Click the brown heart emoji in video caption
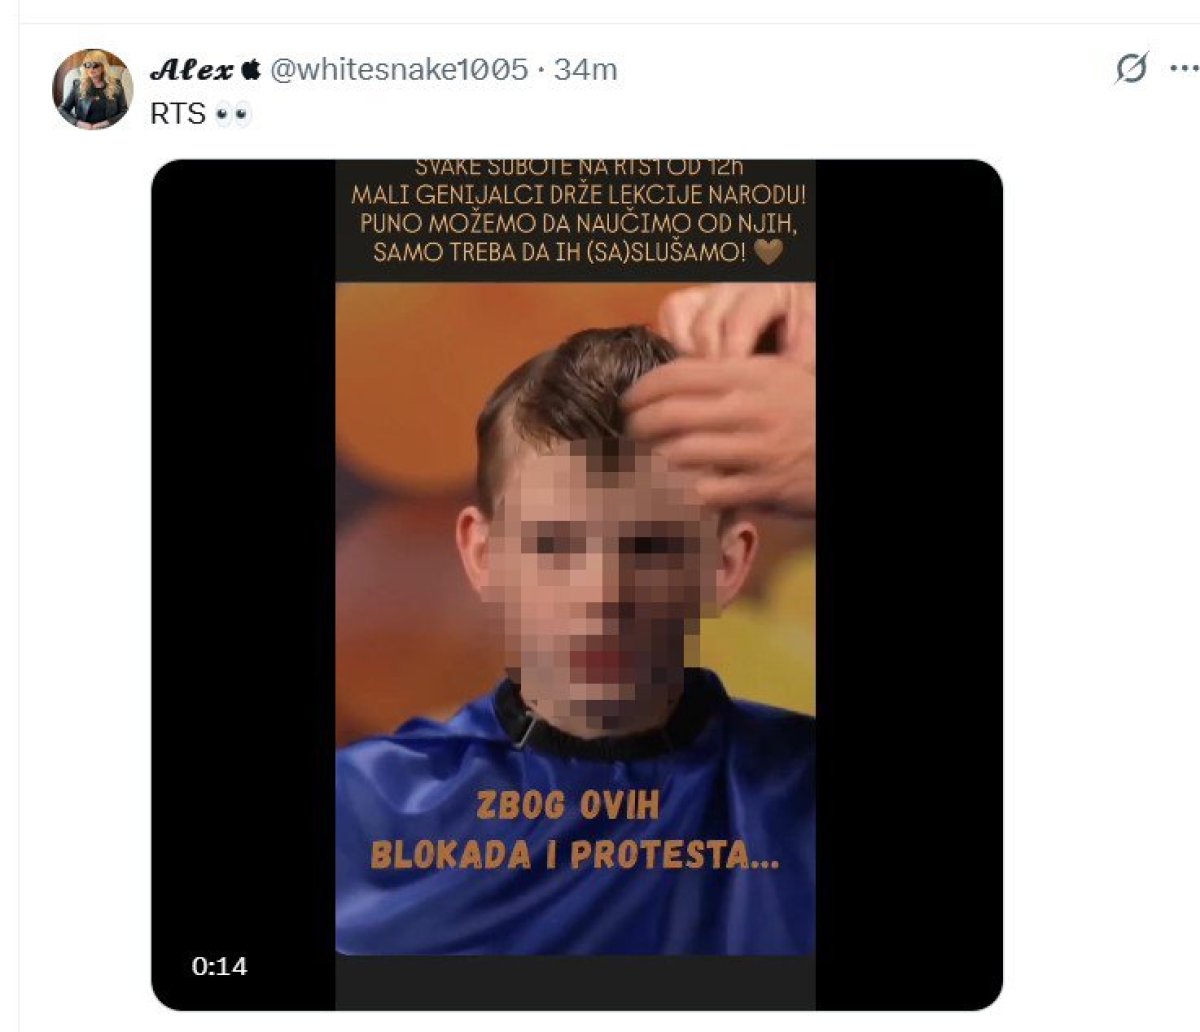The image size is (1200, 1032). click(768, 252)
